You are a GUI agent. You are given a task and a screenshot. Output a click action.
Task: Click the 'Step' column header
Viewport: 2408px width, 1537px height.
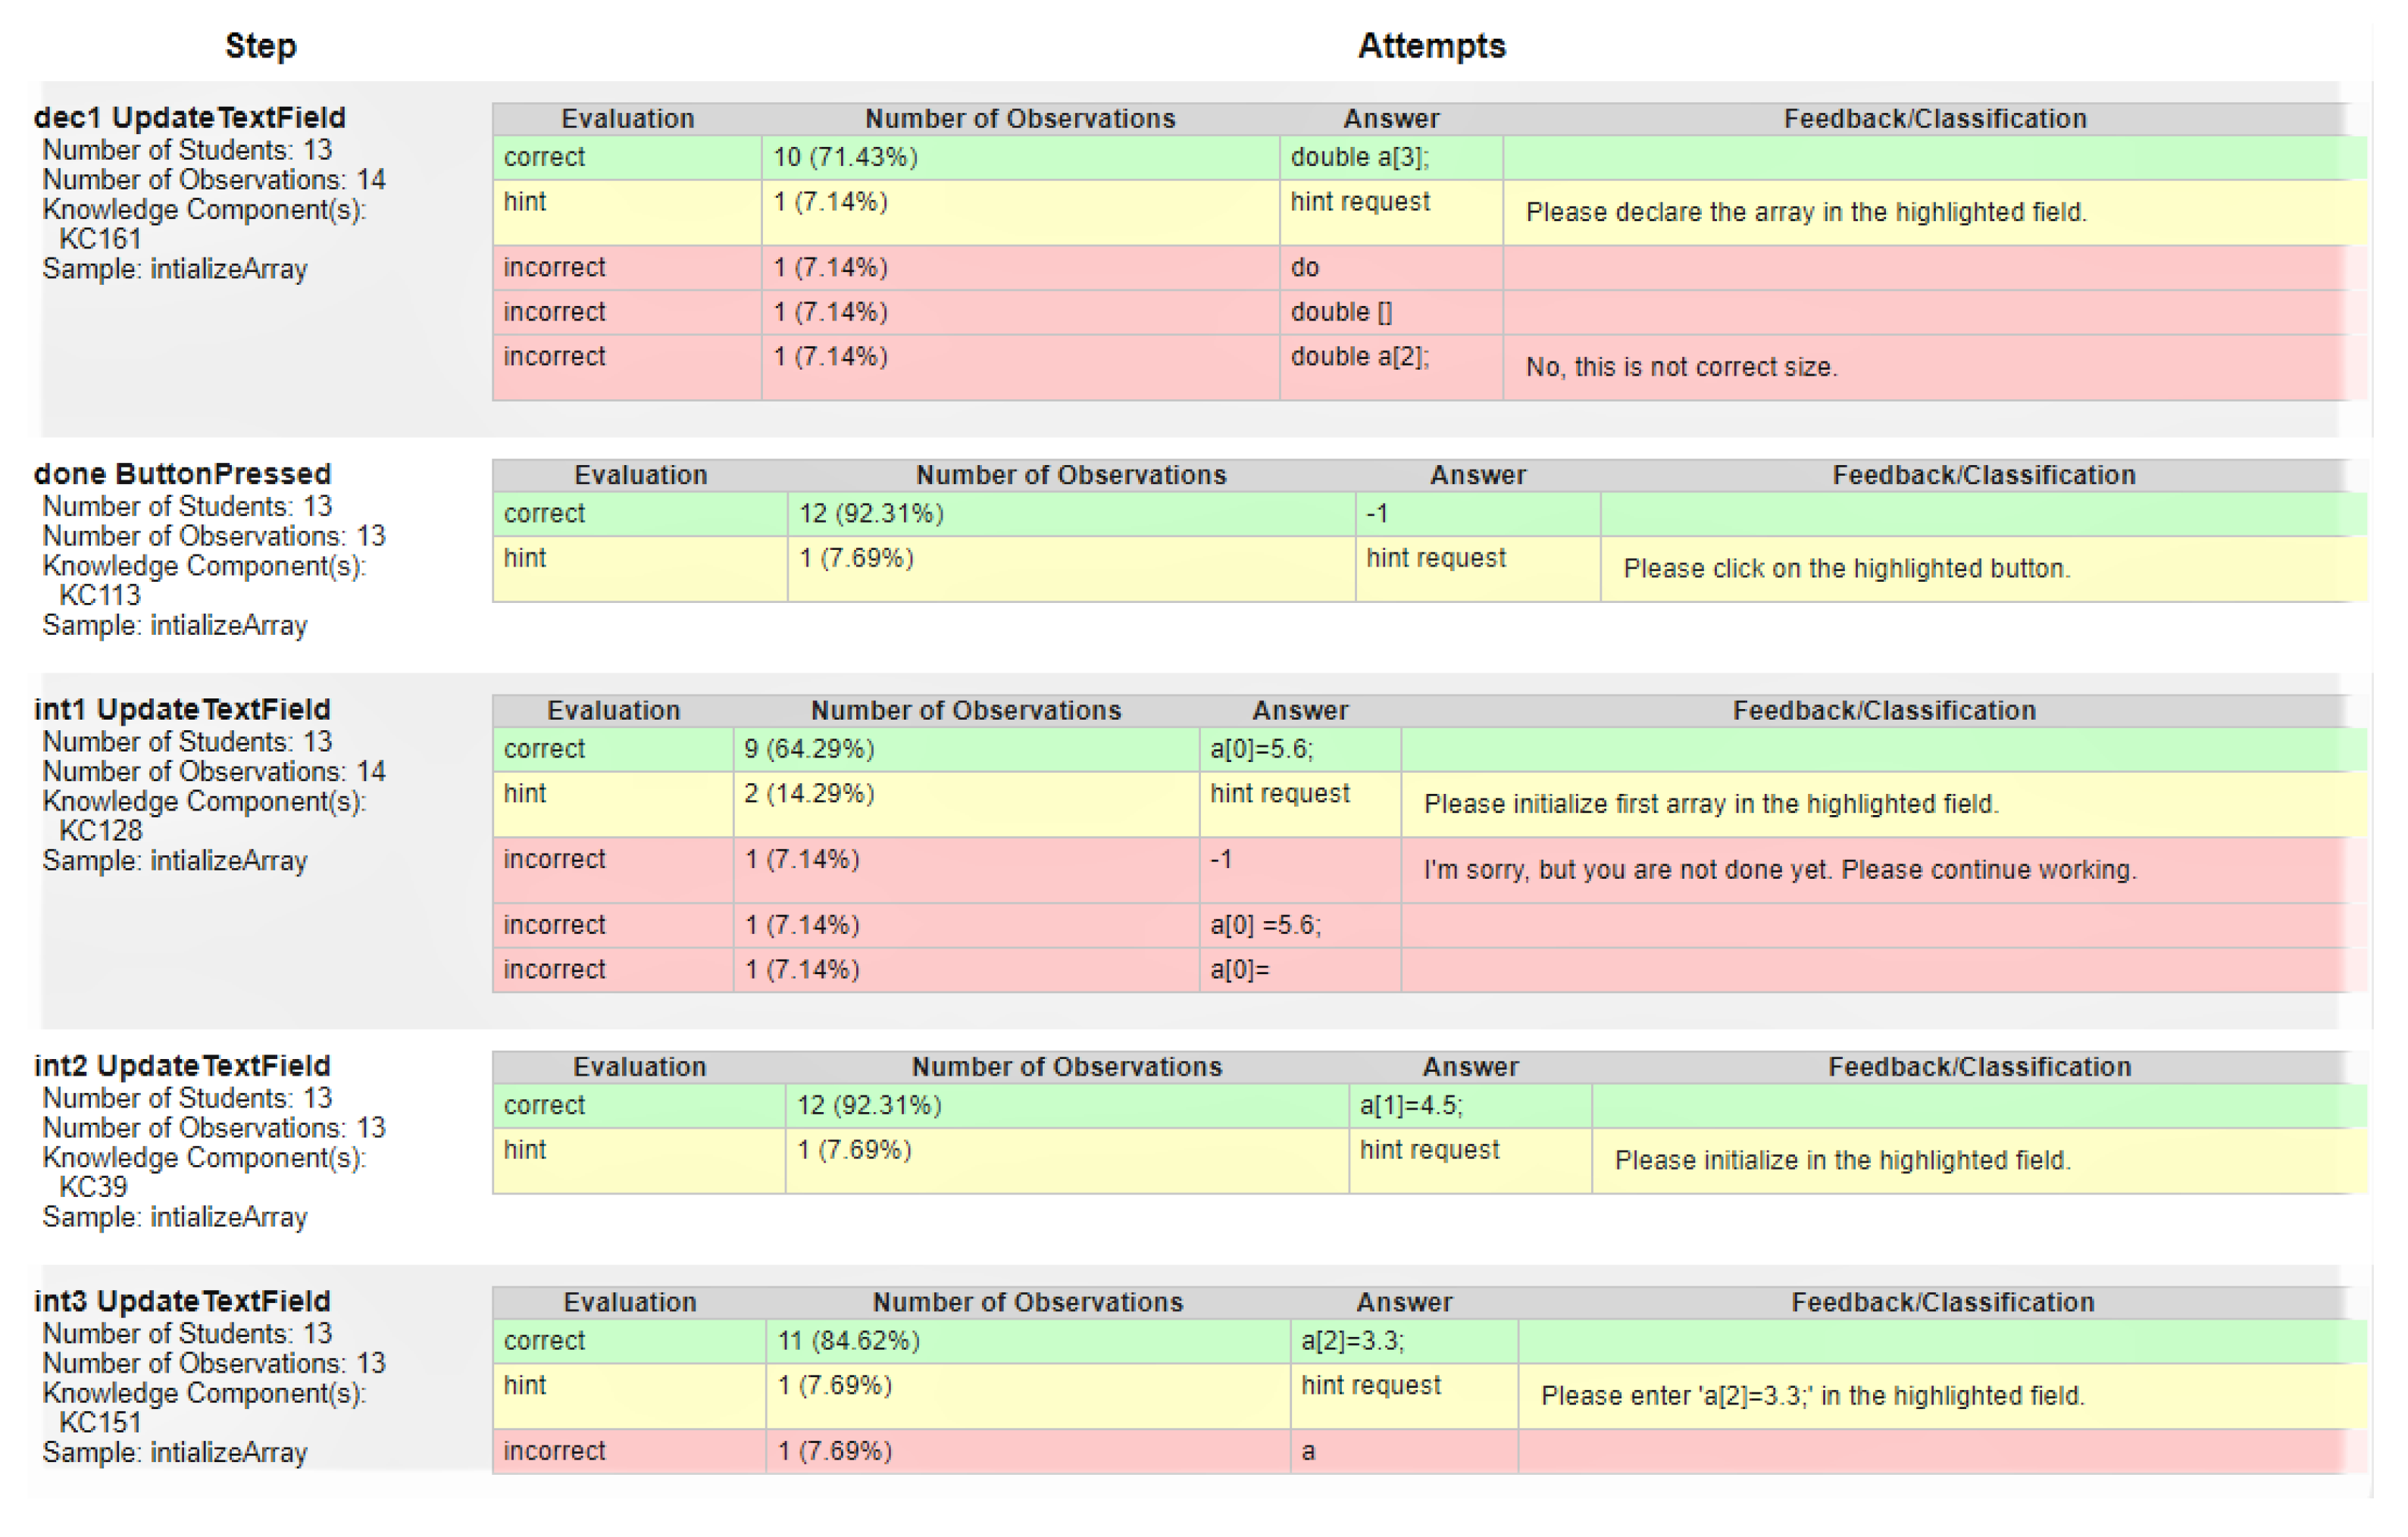[x=260, y=46]
